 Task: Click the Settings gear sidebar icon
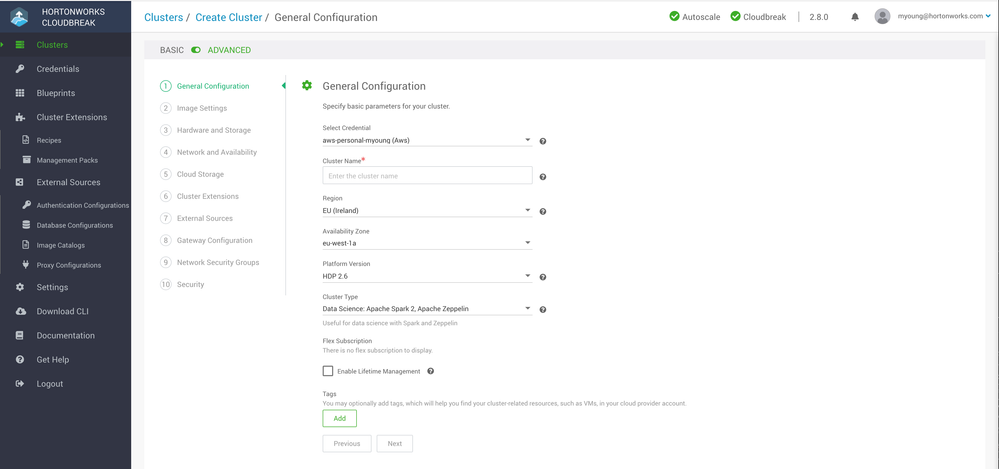(x=20, y=287)
